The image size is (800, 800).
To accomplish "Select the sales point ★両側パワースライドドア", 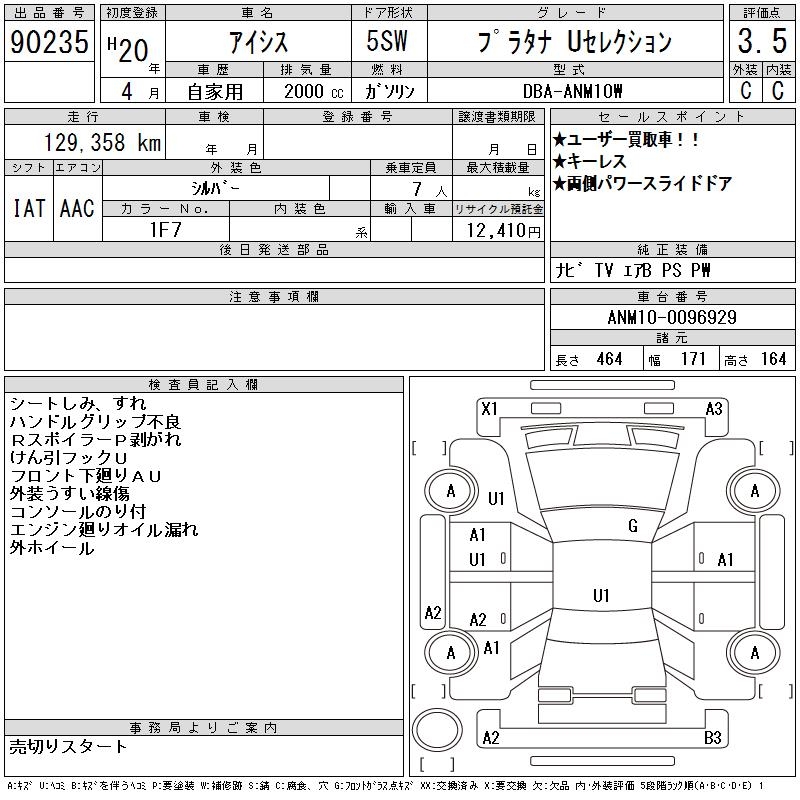I will tap(642, 183).
